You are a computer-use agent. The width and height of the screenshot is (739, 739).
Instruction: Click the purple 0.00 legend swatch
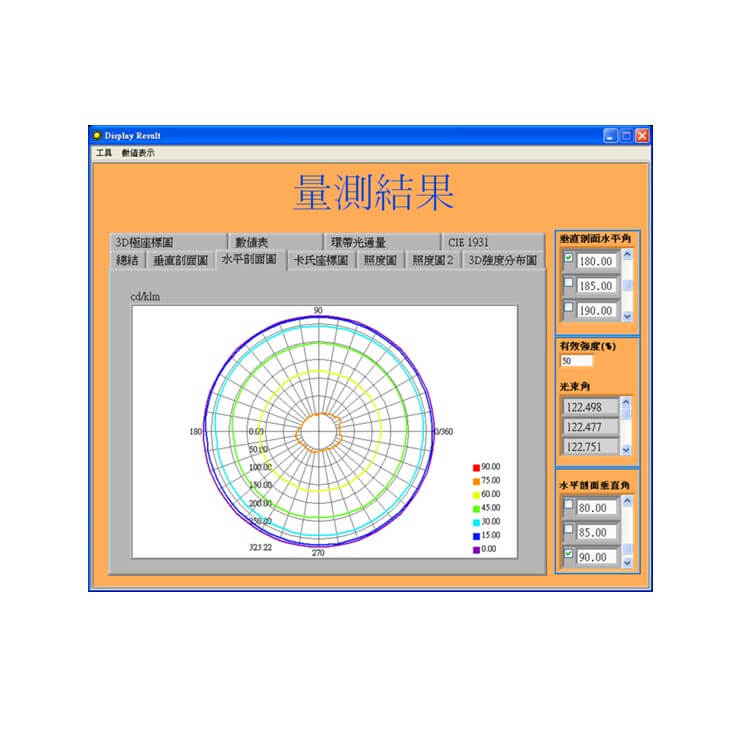[x=476, y=550]
